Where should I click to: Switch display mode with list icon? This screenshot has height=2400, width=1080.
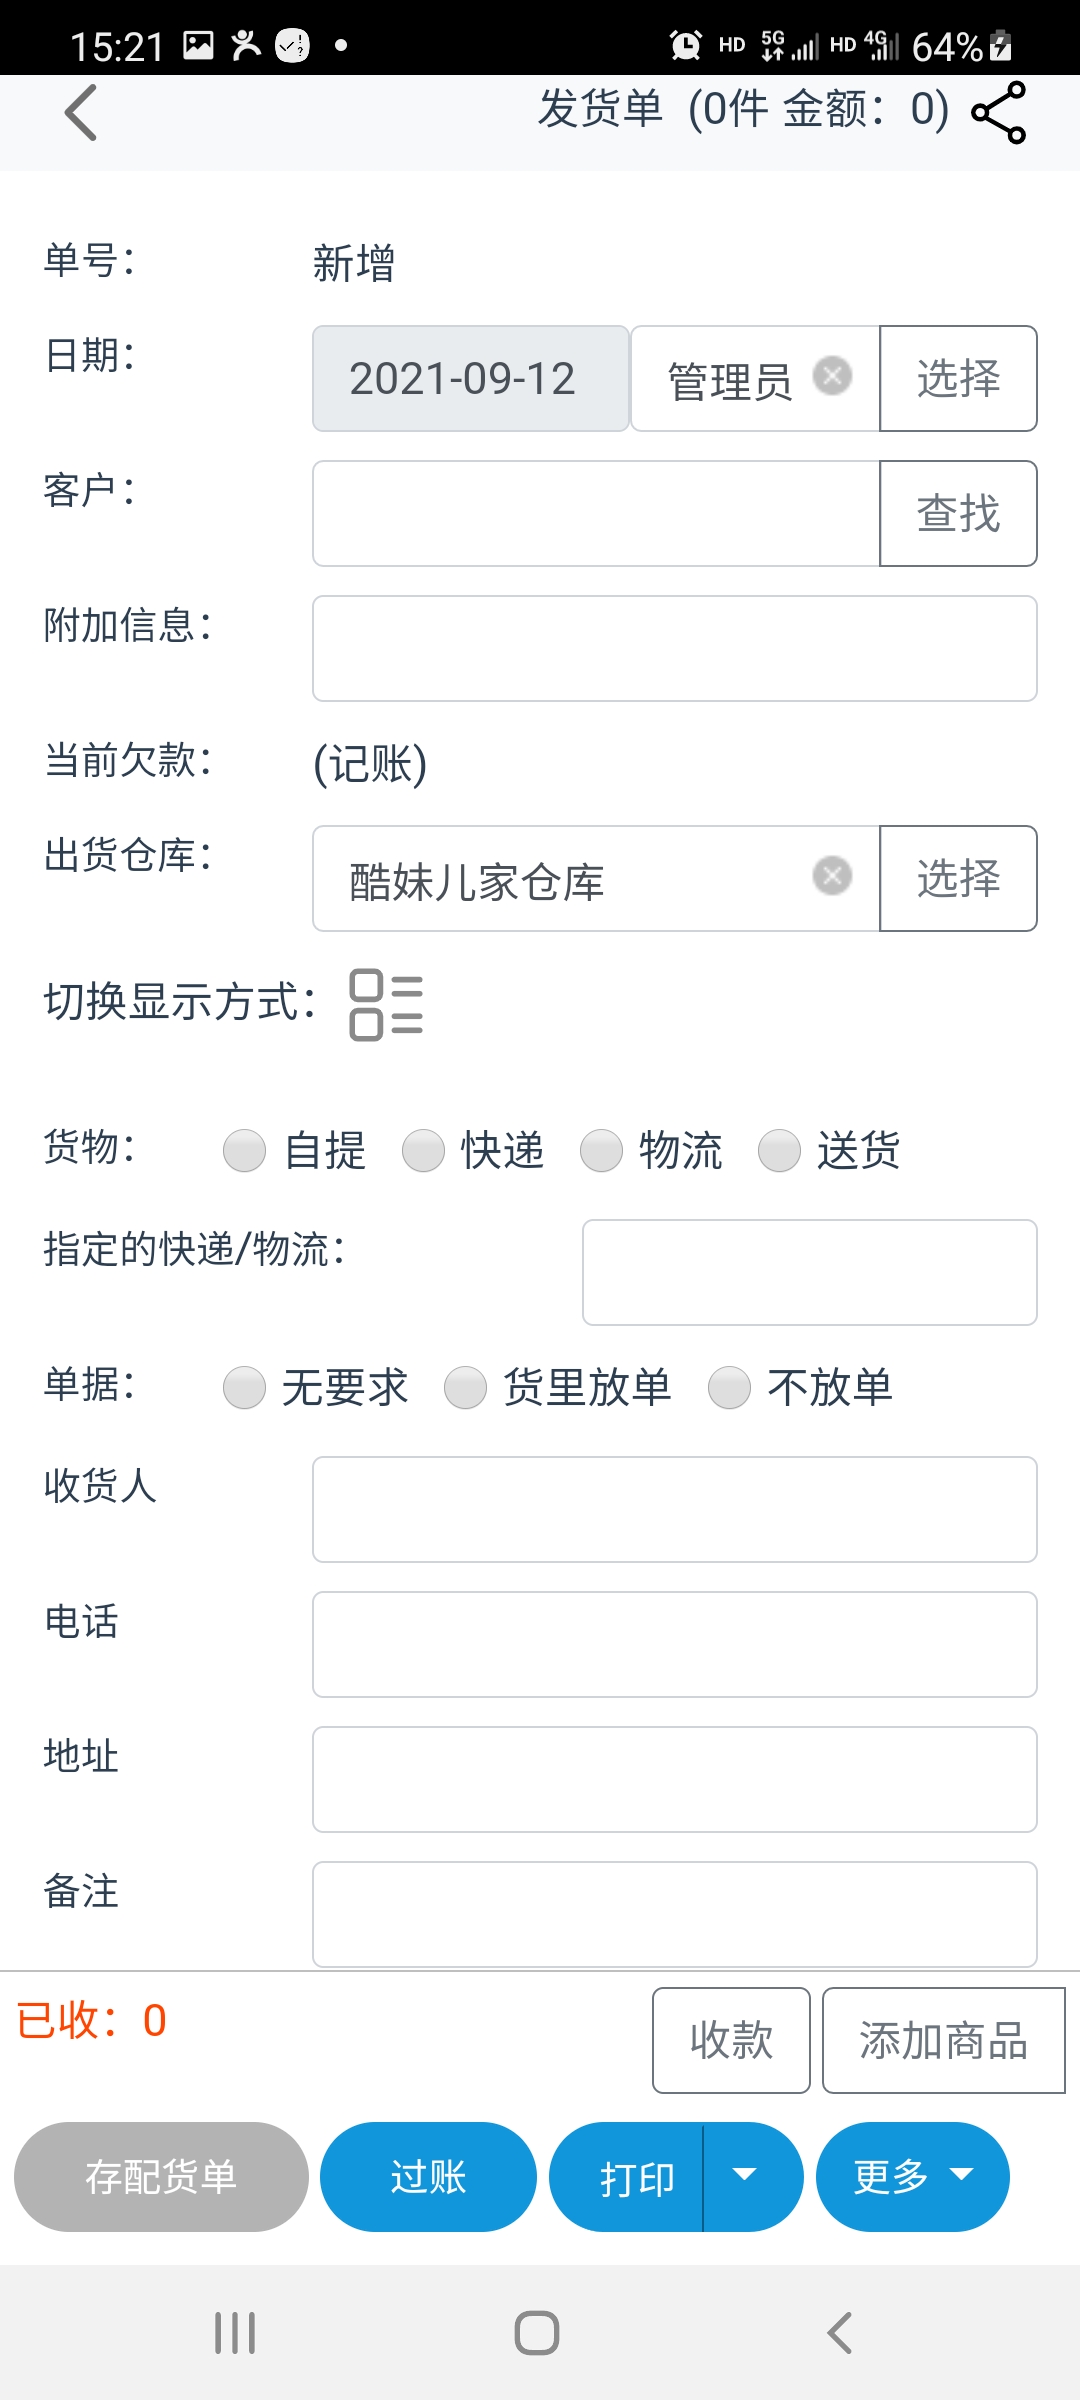(386, 1004)
